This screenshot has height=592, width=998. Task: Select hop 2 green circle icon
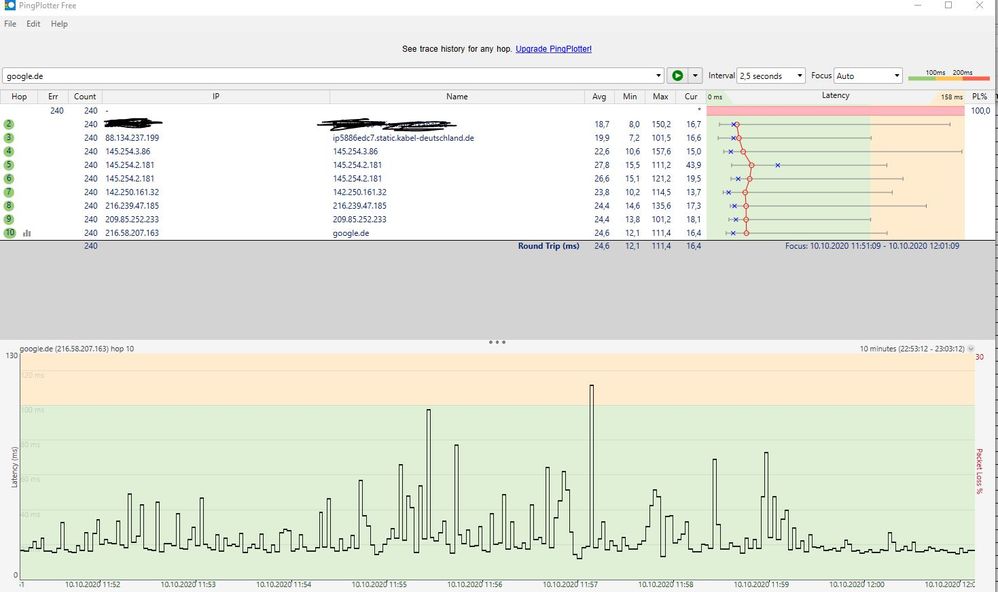pos(9,124)
